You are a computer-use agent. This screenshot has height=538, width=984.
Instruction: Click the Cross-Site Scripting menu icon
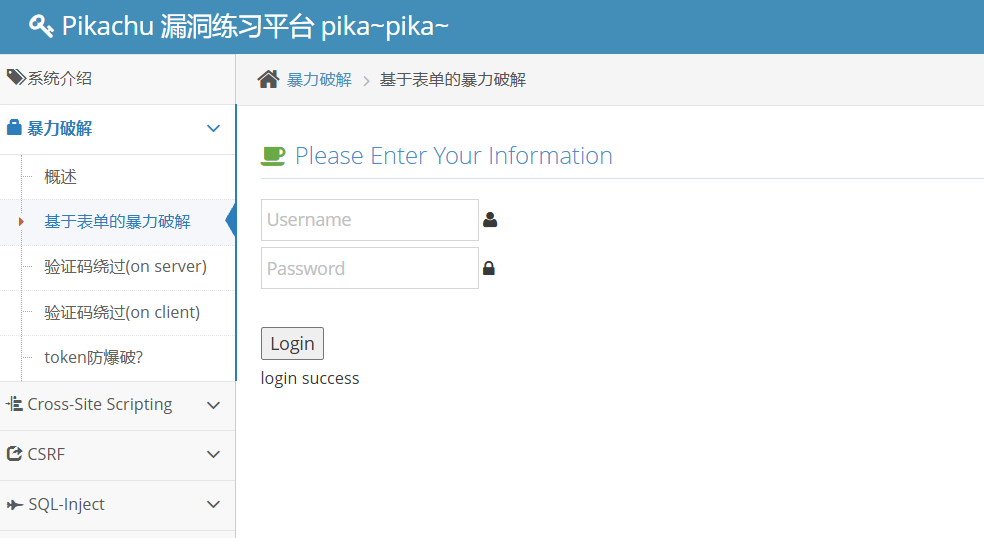(x=14, y=404)
